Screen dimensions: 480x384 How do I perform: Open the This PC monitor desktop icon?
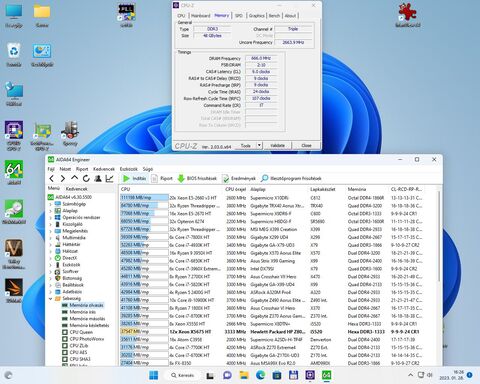(14, 15)
